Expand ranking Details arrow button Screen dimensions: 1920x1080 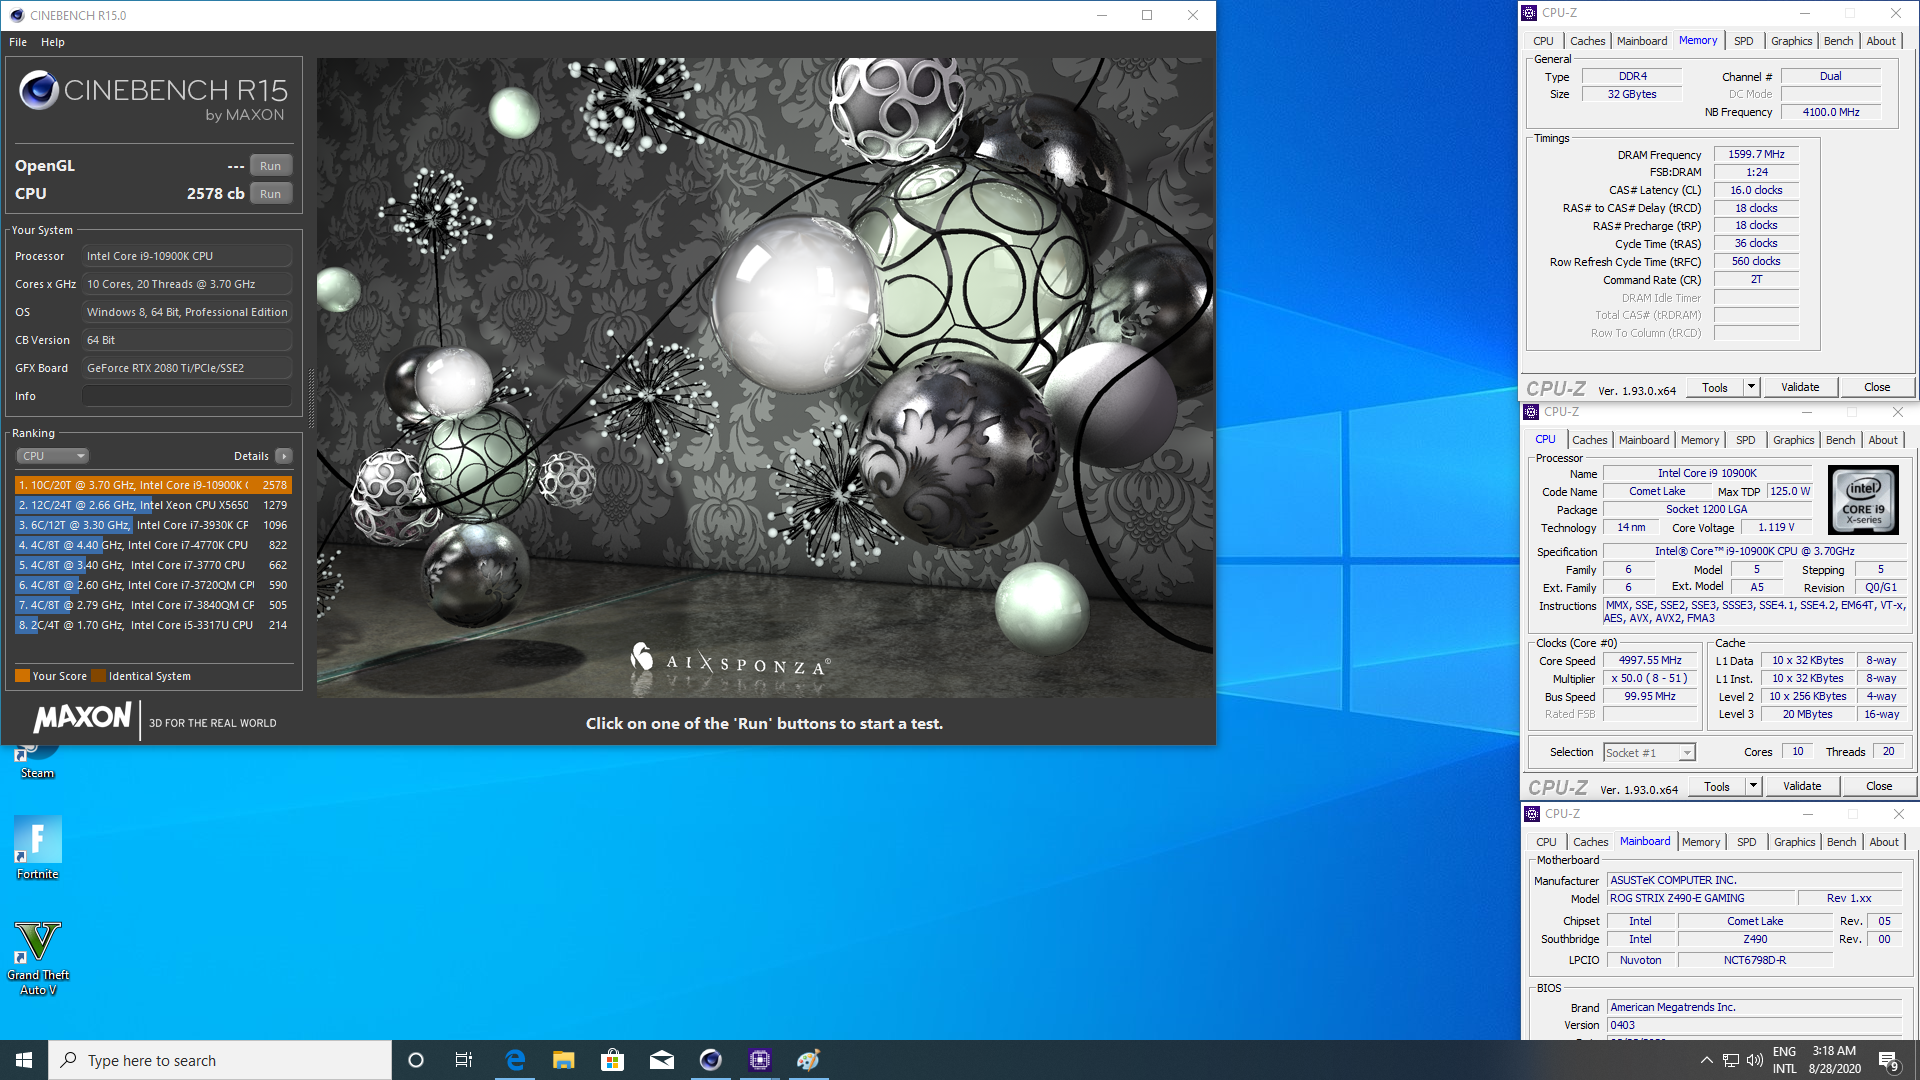pos(284,456)
